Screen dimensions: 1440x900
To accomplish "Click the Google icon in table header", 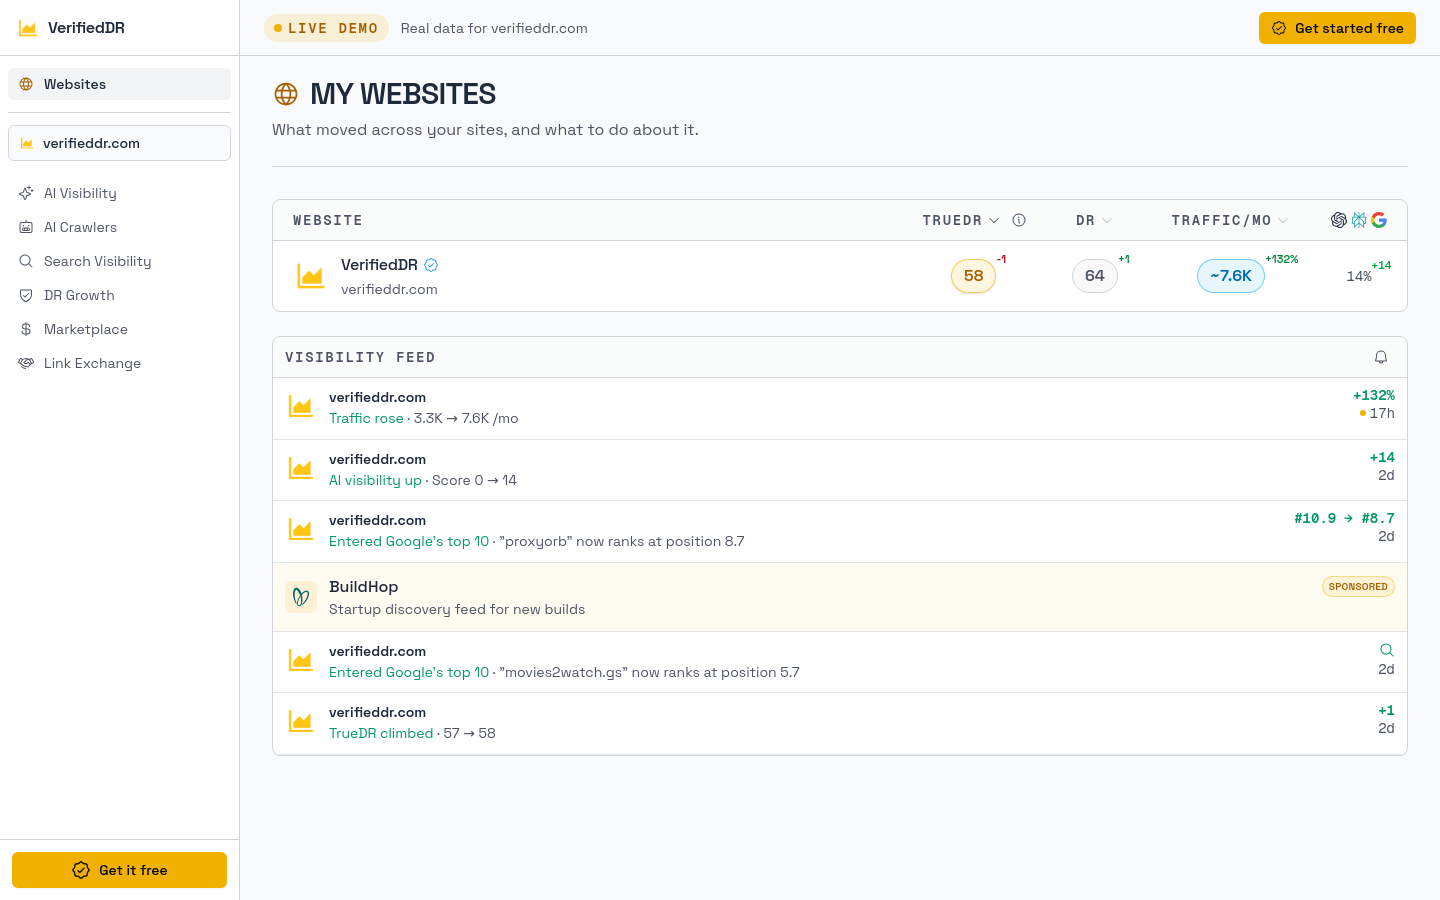I will pyautogui.click(x=1379, y=220).
